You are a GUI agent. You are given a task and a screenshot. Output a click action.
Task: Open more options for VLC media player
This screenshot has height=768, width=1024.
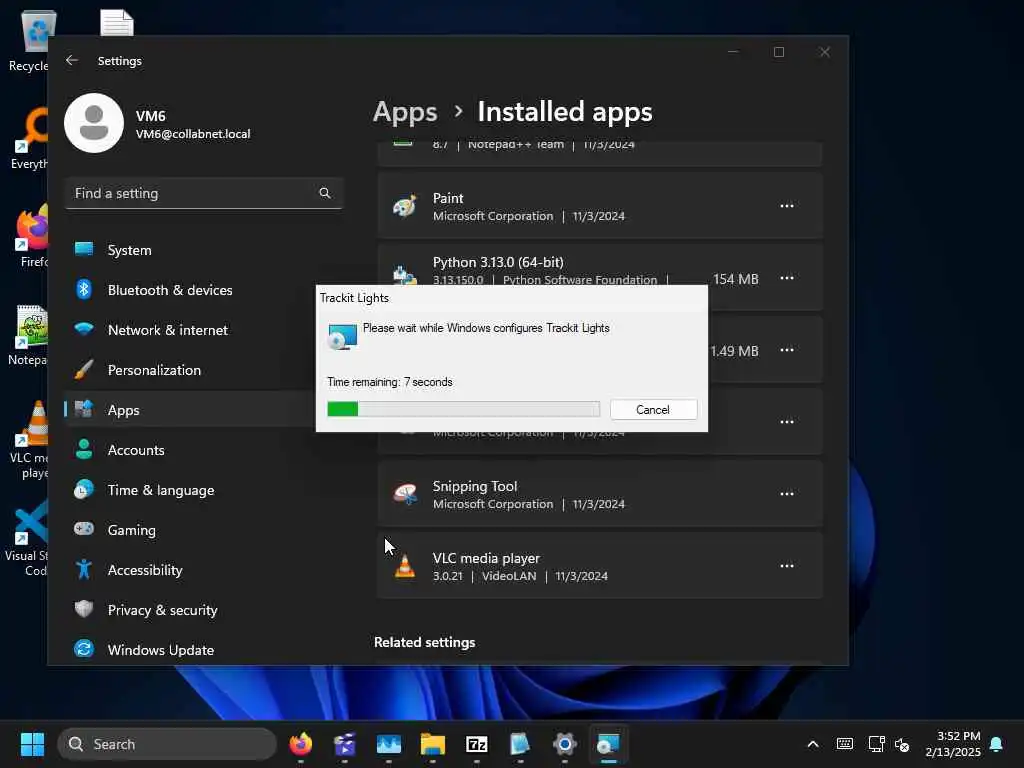point(787,566)
